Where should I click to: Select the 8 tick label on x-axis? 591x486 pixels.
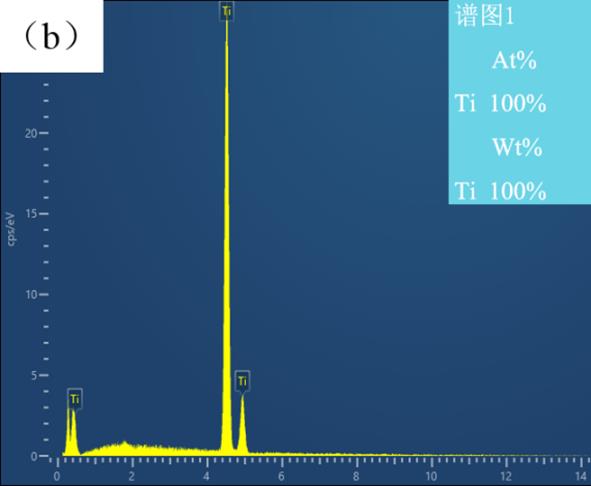[x=356, y=476]
